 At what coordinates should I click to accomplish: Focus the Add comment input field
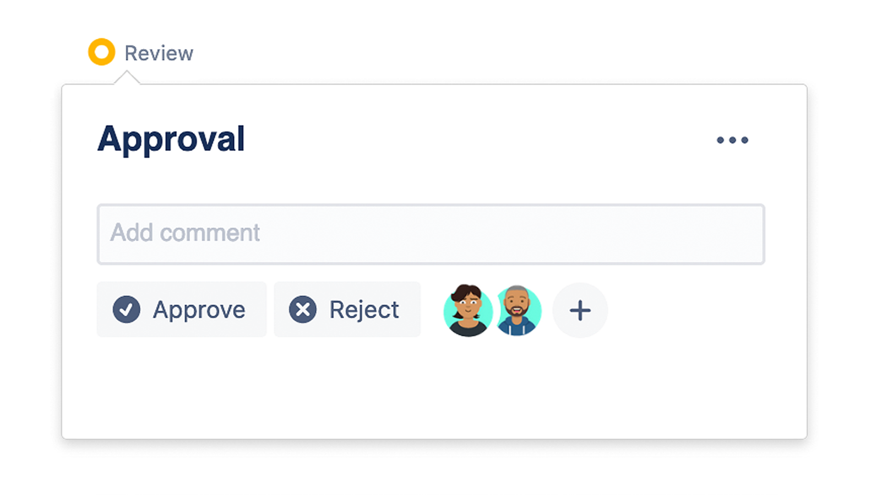tap(430, 234)
